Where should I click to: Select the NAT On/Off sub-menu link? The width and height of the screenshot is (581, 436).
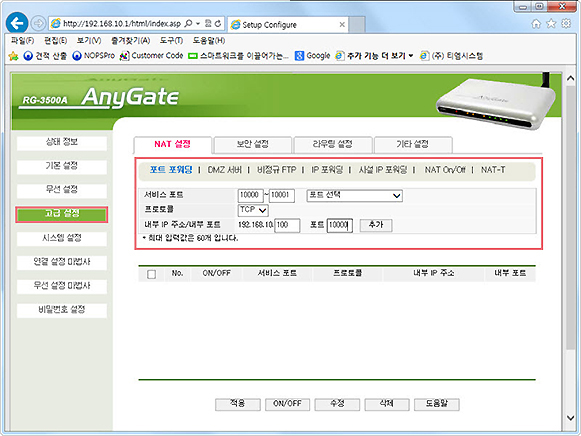445,170
